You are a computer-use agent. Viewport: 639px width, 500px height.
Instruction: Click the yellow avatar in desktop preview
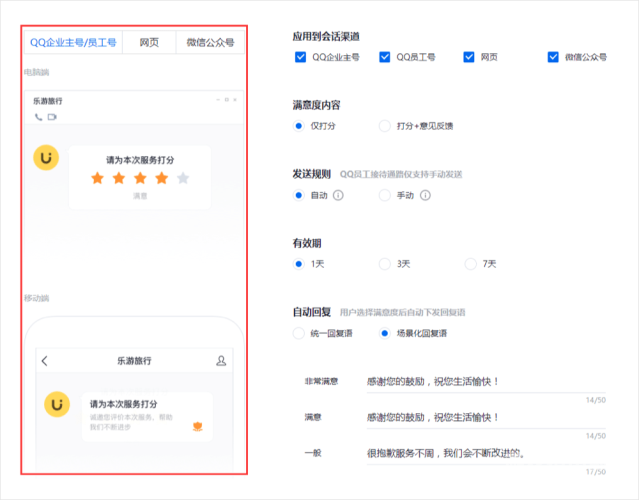click(x=46, y=158)
